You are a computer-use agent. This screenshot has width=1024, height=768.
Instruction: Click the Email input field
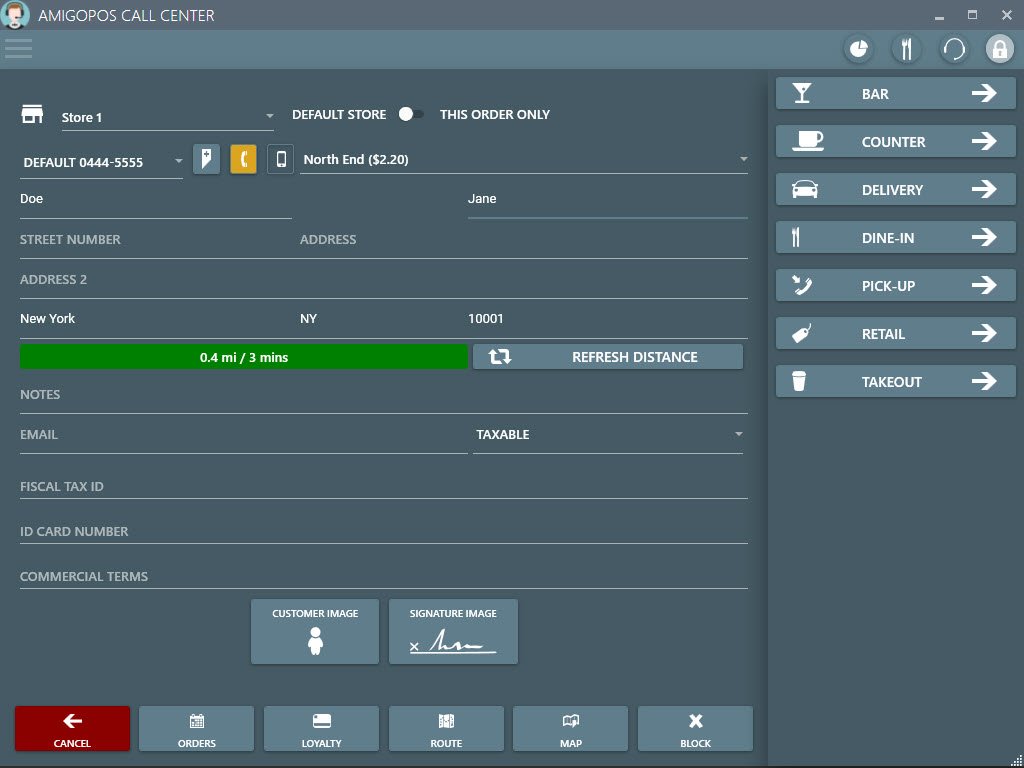point(242,436)
